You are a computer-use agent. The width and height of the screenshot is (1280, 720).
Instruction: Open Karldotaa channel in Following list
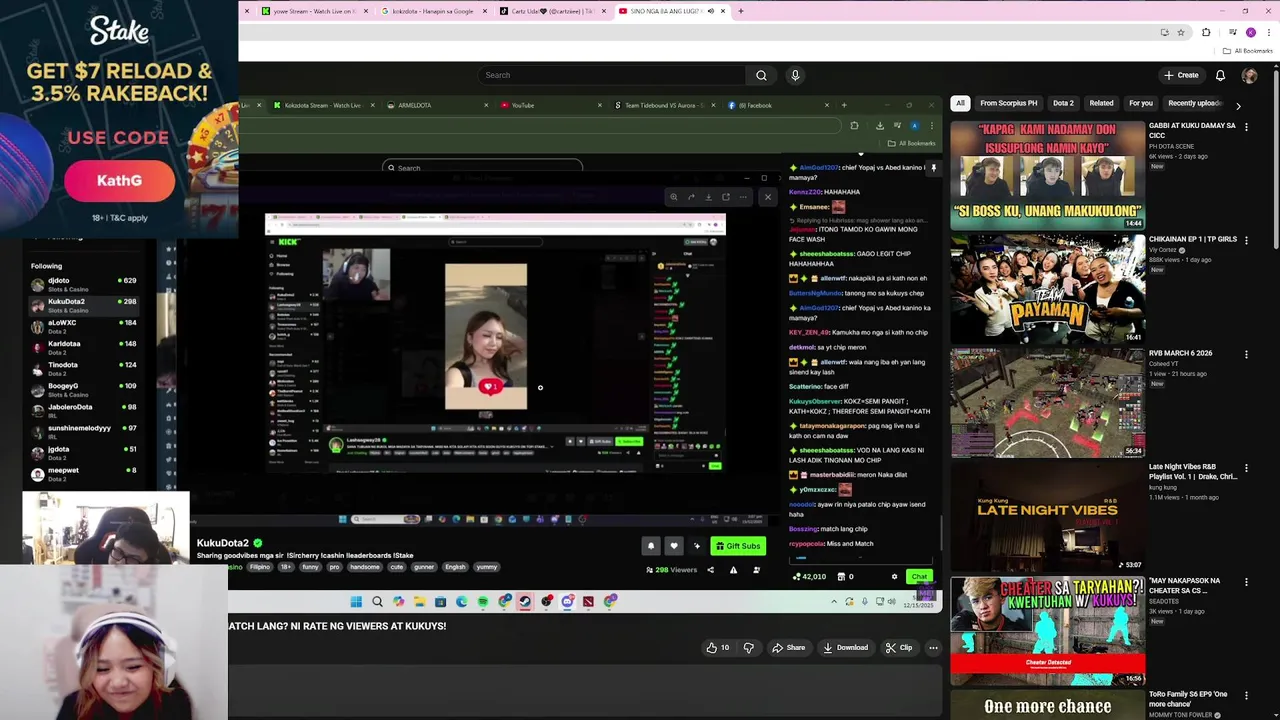(x=85, y=346)
